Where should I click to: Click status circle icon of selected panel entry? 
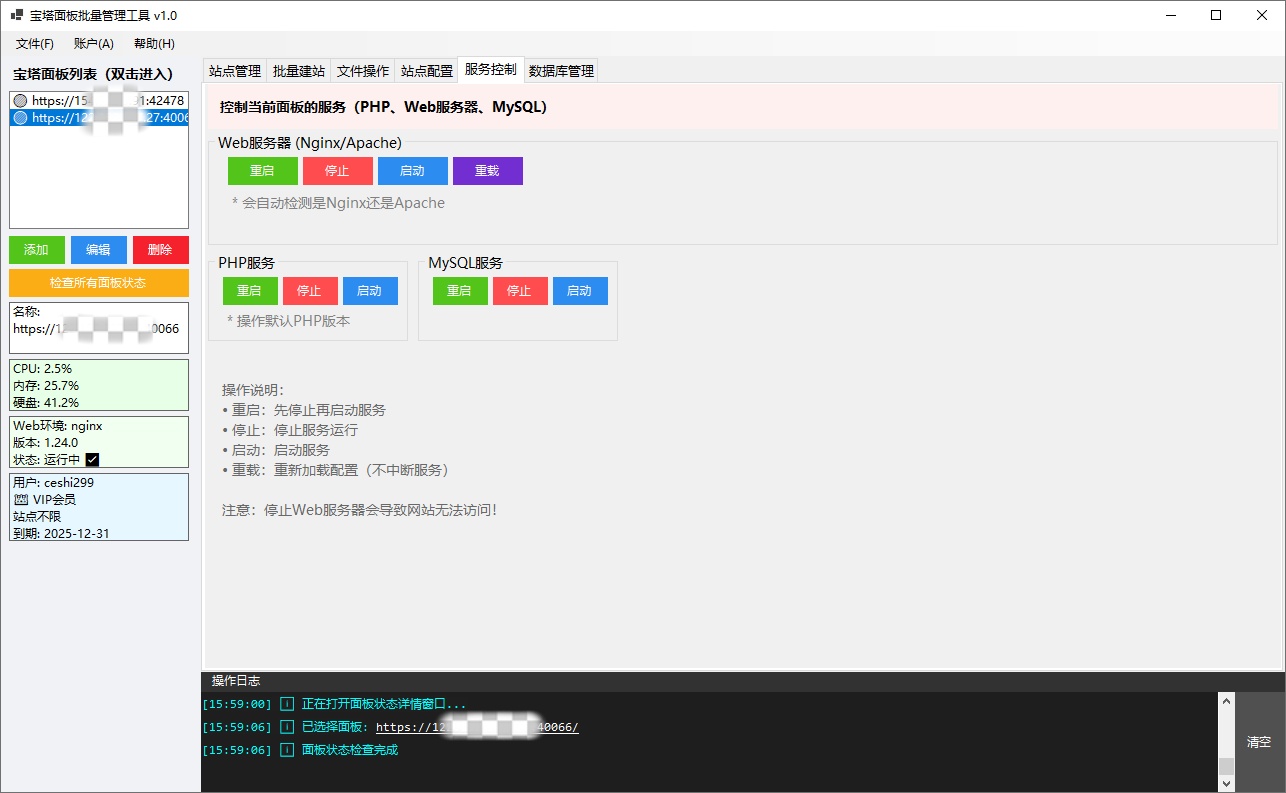pyautogui.click(x=20, y=118)
